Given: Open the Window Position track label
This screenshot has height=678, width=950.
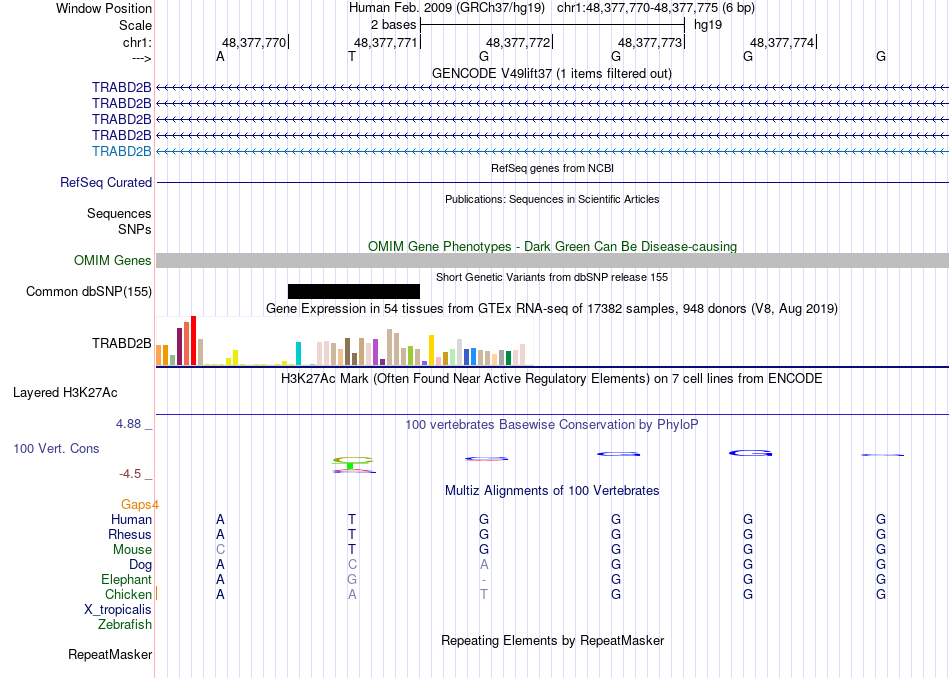Looking at the screenshot, I should coord(104,8).
